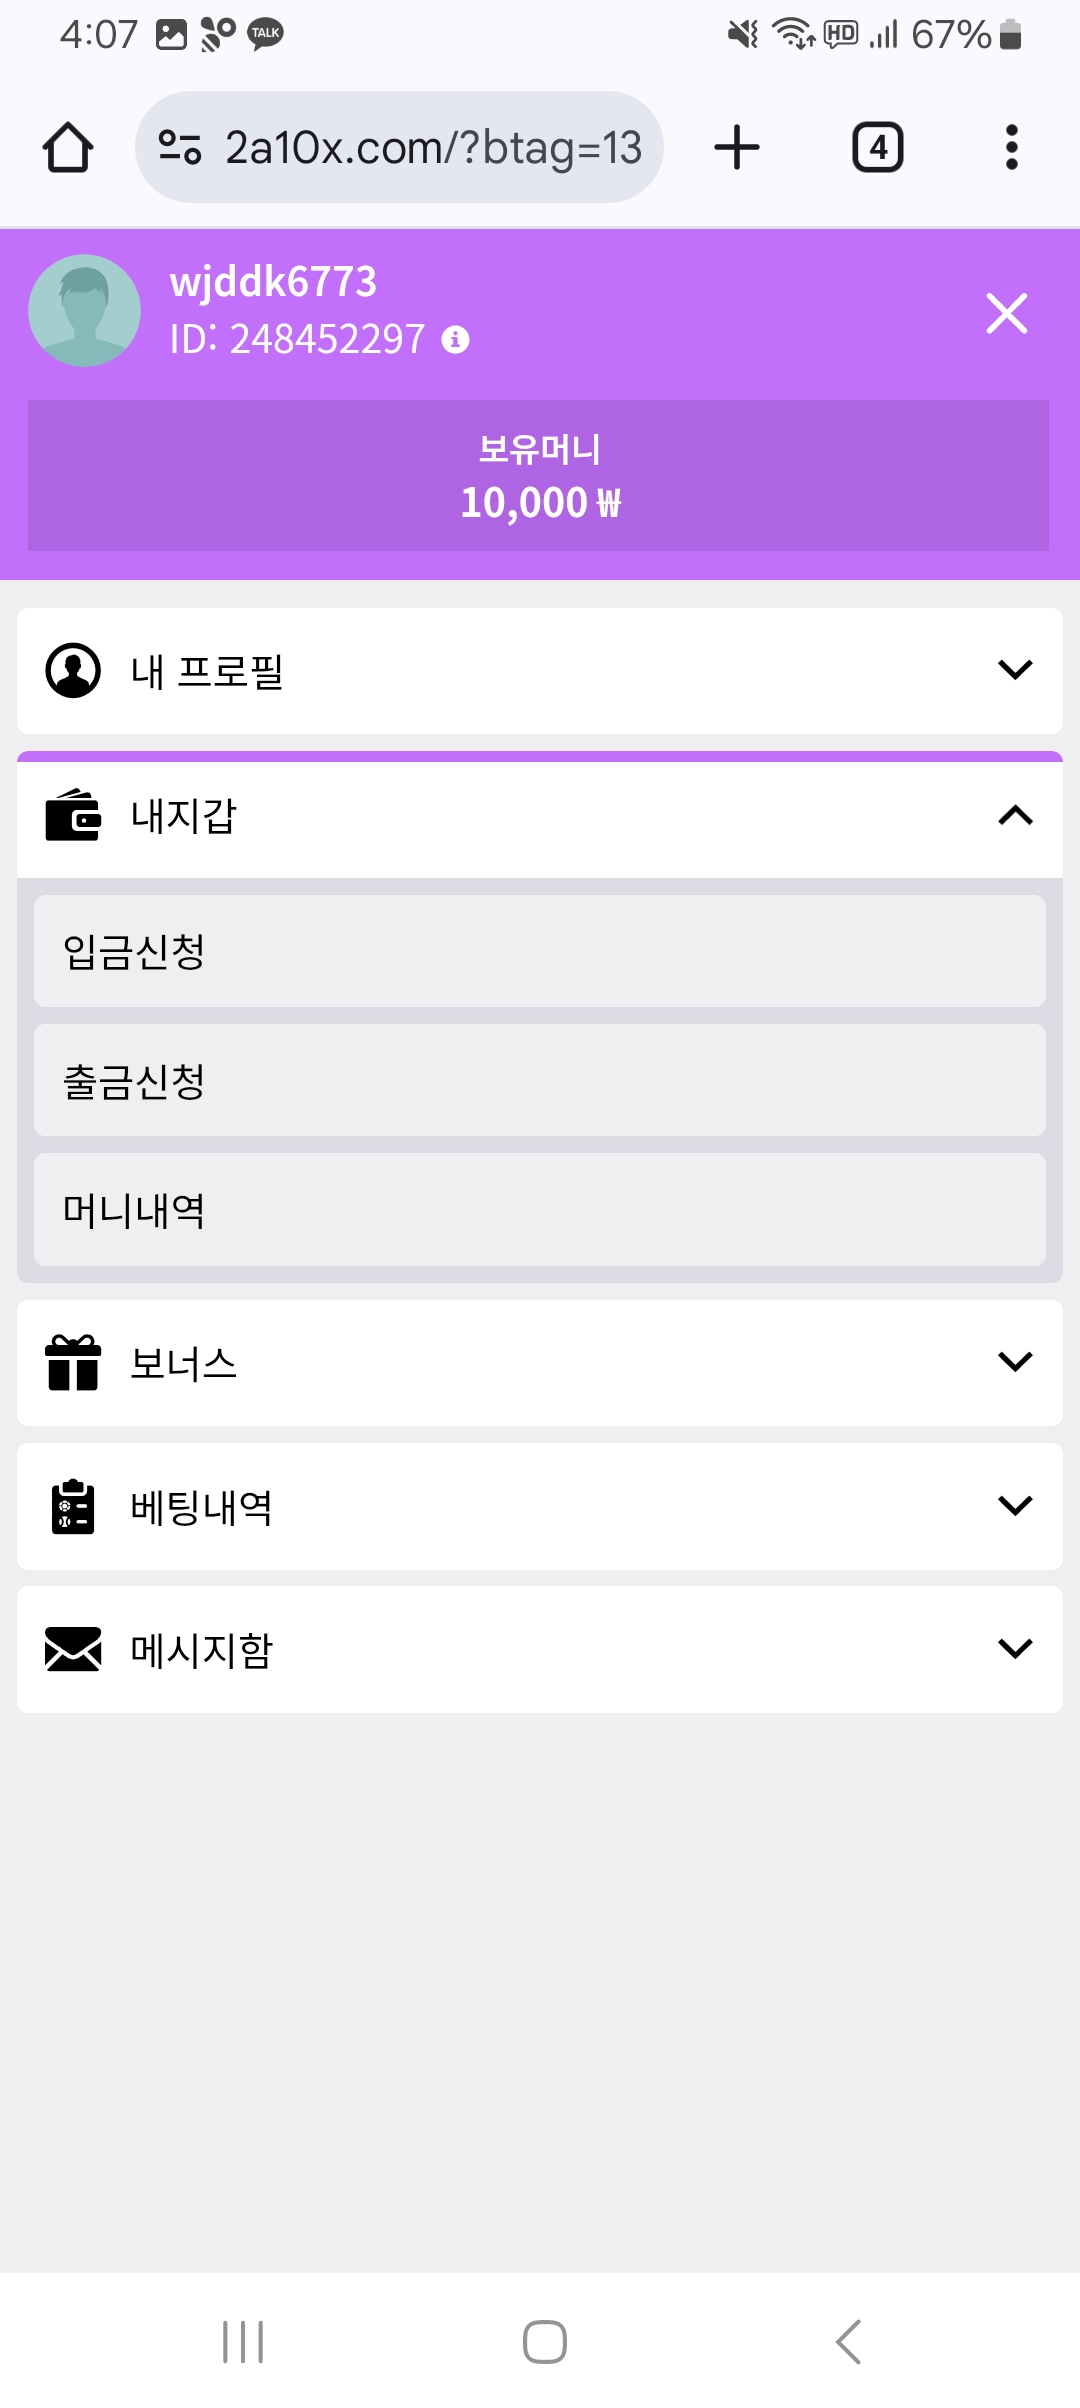Image resolution: width=1080 pixels, height=2408 pixels.
Task: Expand the 보너스 section
Action: click(540, 1363)
